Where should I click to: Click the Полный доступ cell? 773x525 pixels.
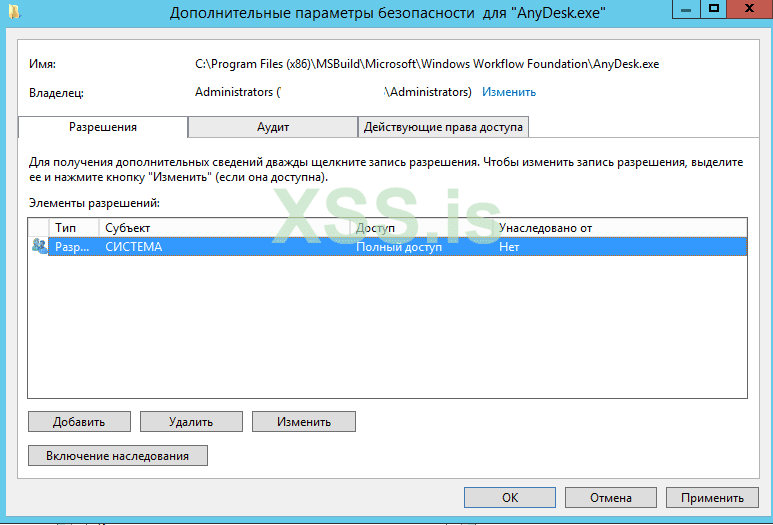pos(399,247)
